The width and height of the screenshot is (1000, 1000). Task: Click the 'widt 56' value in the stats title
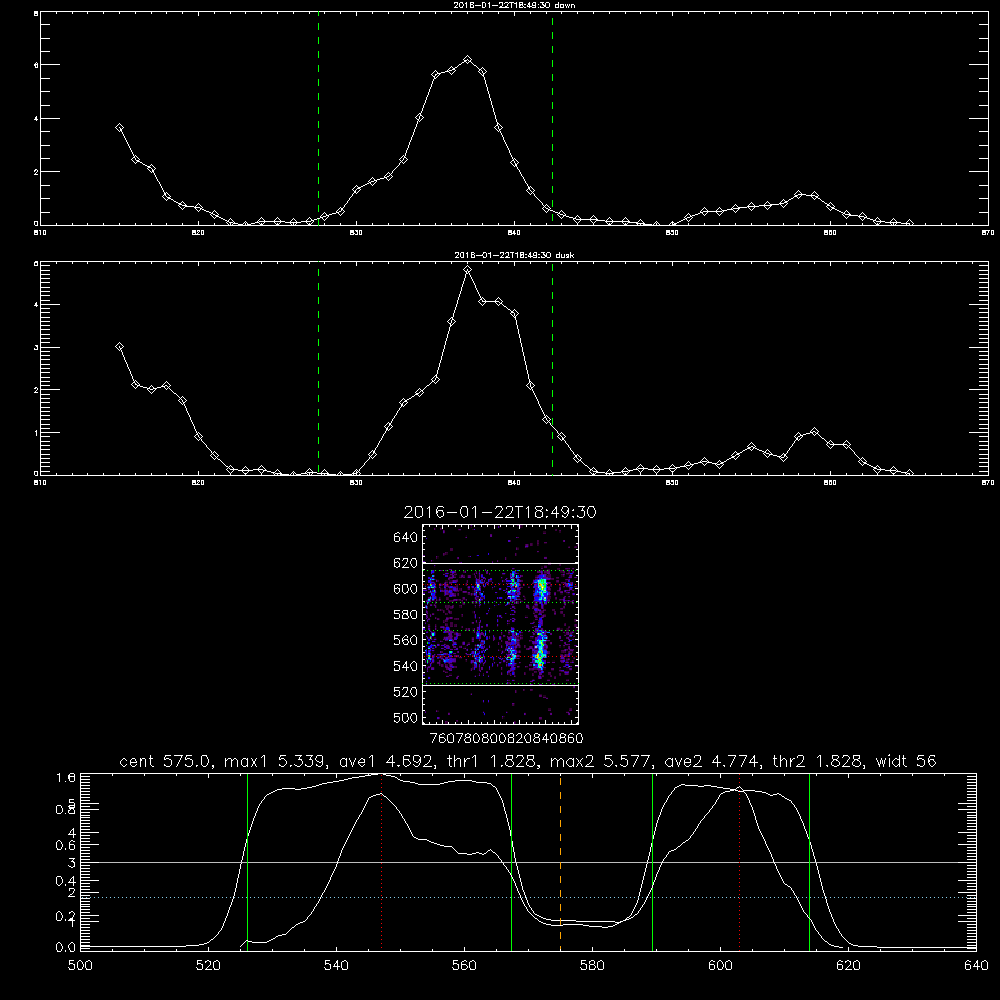point(906,761)
